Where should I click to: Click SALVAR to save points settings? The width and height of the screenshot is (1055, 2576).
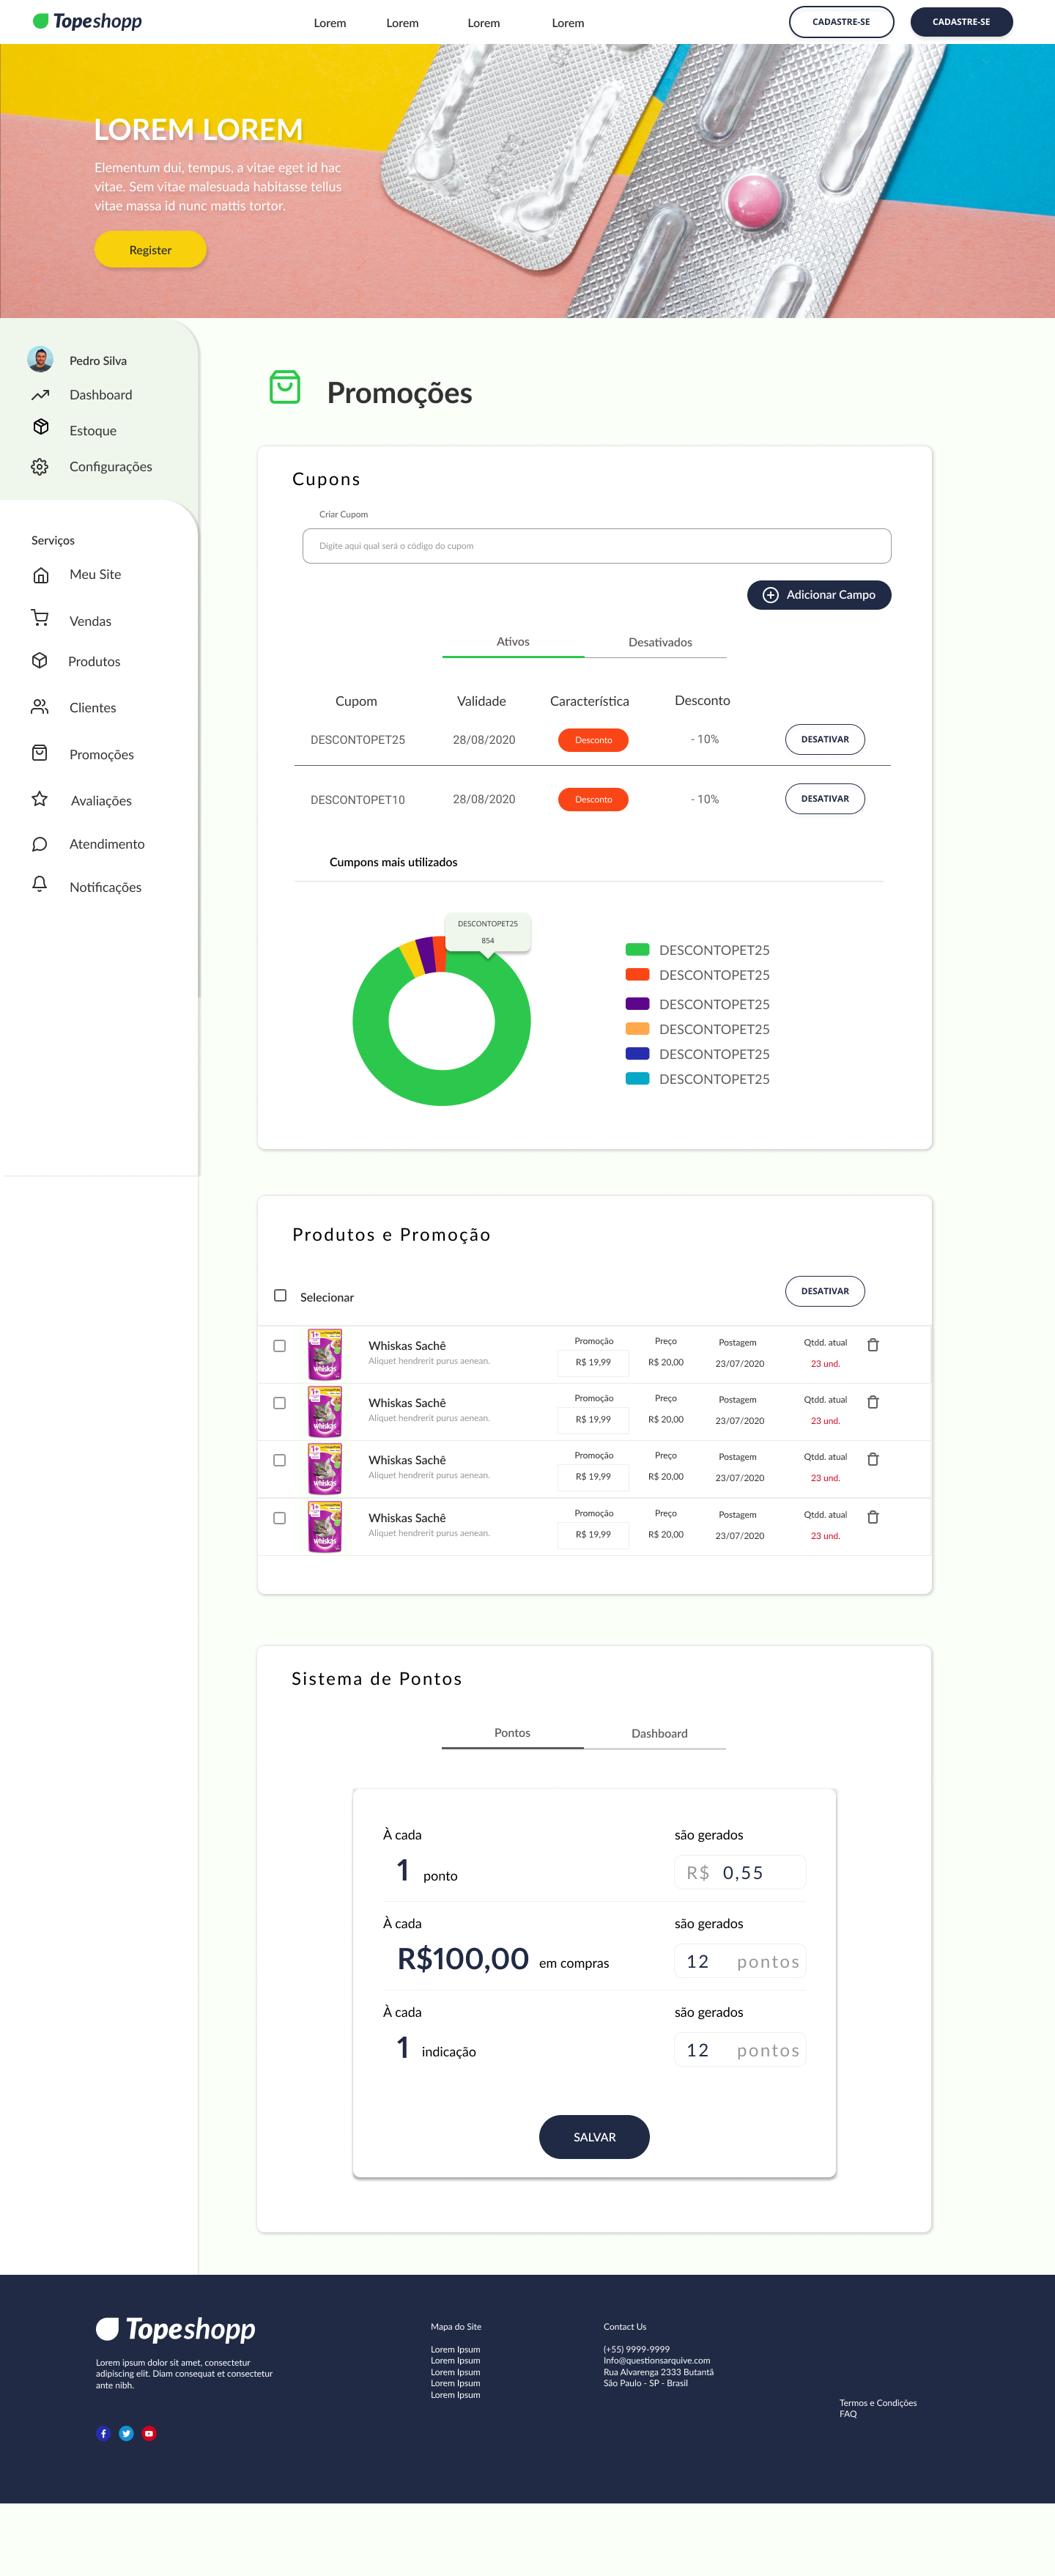594,2137
